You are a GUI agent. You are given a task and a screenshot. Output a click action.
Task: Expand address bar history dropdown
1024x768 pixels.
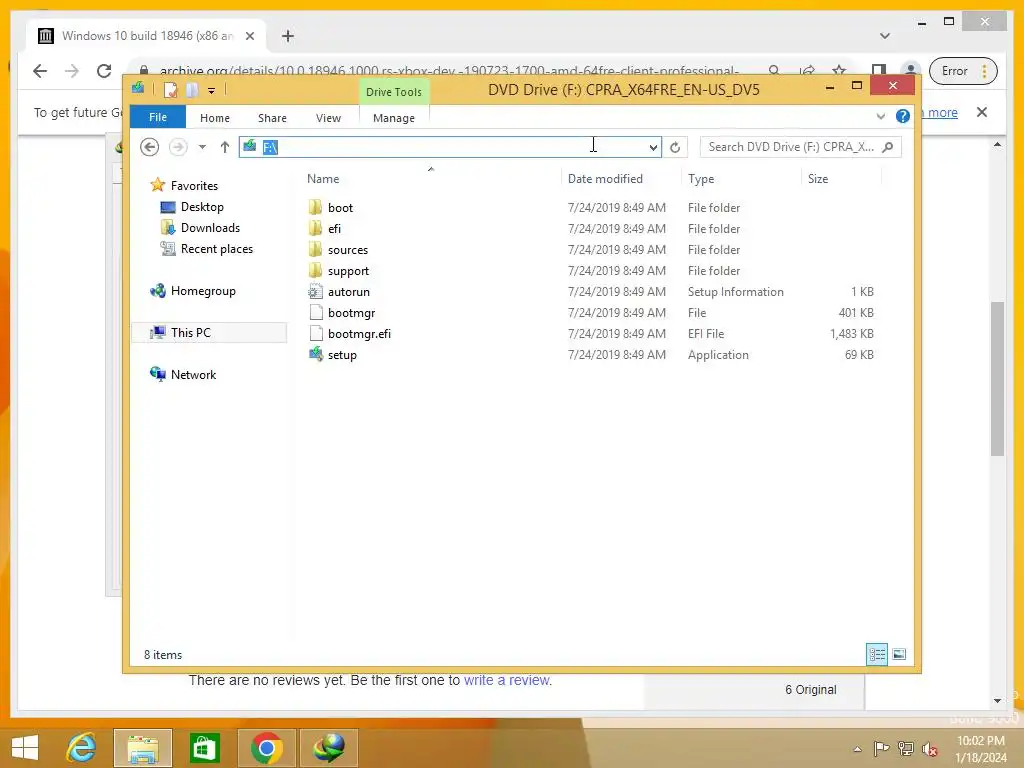click(653, 147)
